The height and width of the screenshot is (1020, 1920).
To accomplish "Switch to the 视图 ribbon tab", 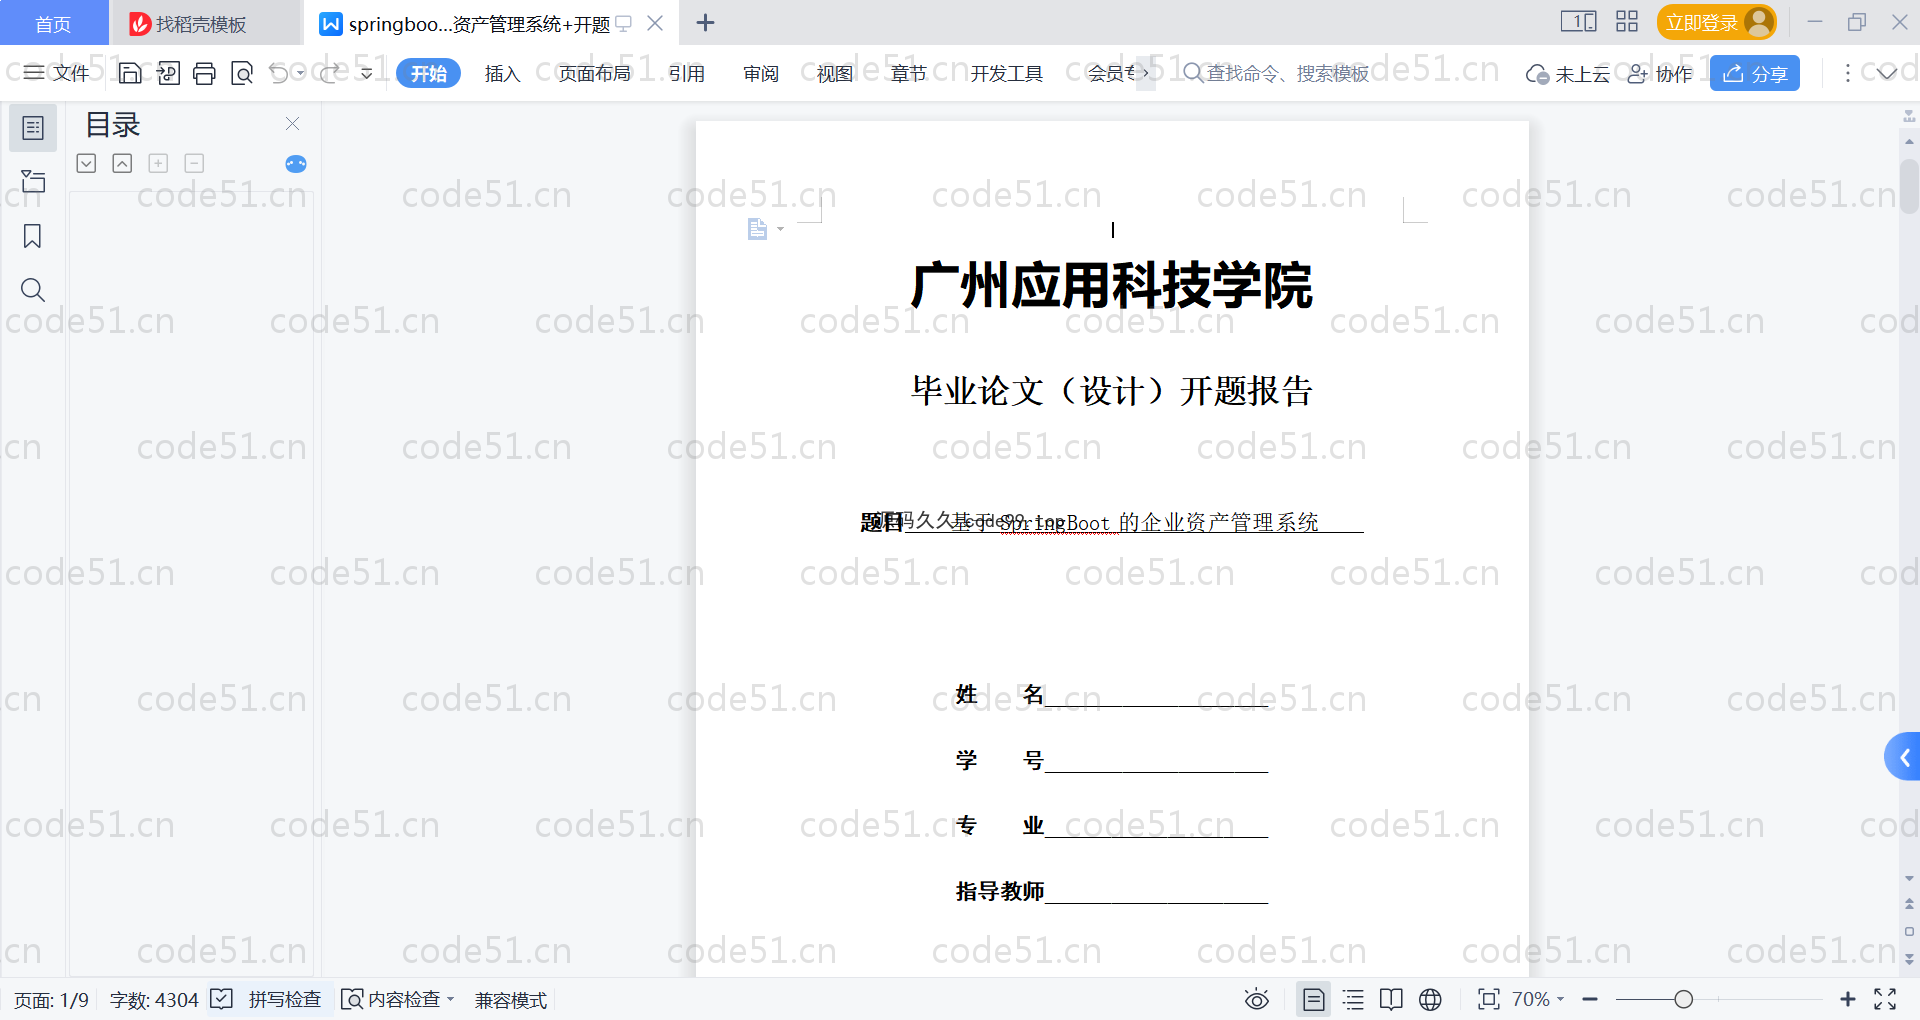I will [x=835, y=73].
